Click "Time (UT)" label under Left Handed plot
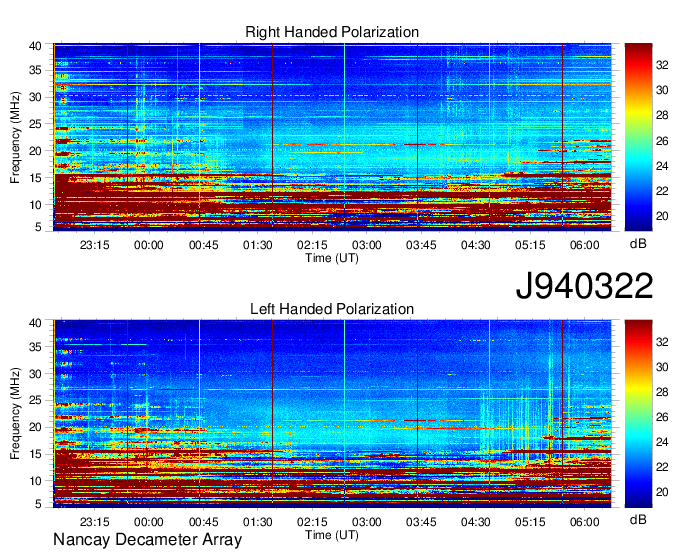This screenshot has width=680, height=552. click(x=332, y=535)
